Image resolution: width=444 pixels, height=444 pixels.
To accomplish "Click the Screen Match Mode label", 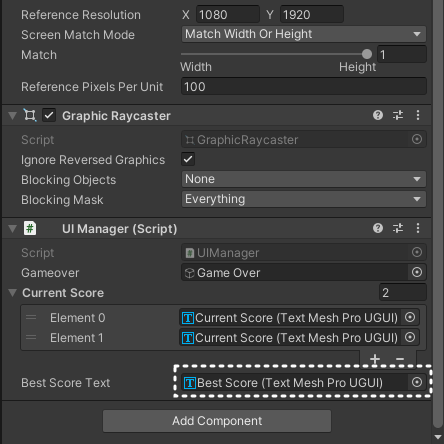I will point(78,35).
